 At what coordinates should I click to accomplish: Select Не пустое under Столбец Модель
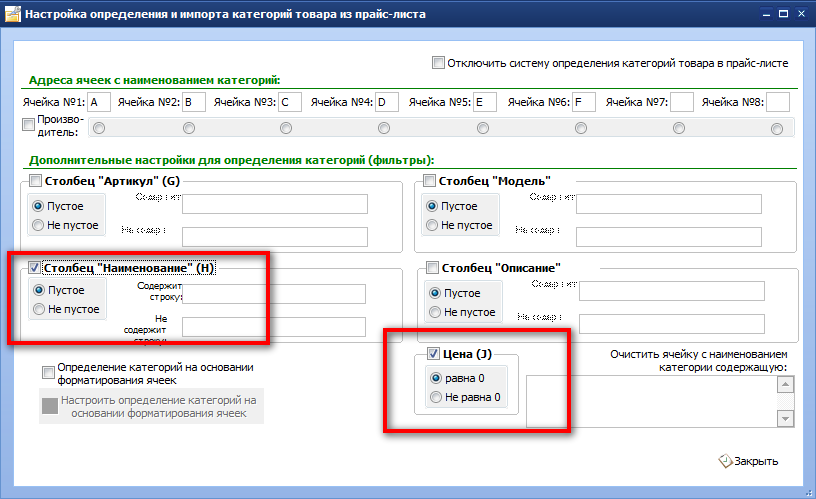click(x=432, y=225)
